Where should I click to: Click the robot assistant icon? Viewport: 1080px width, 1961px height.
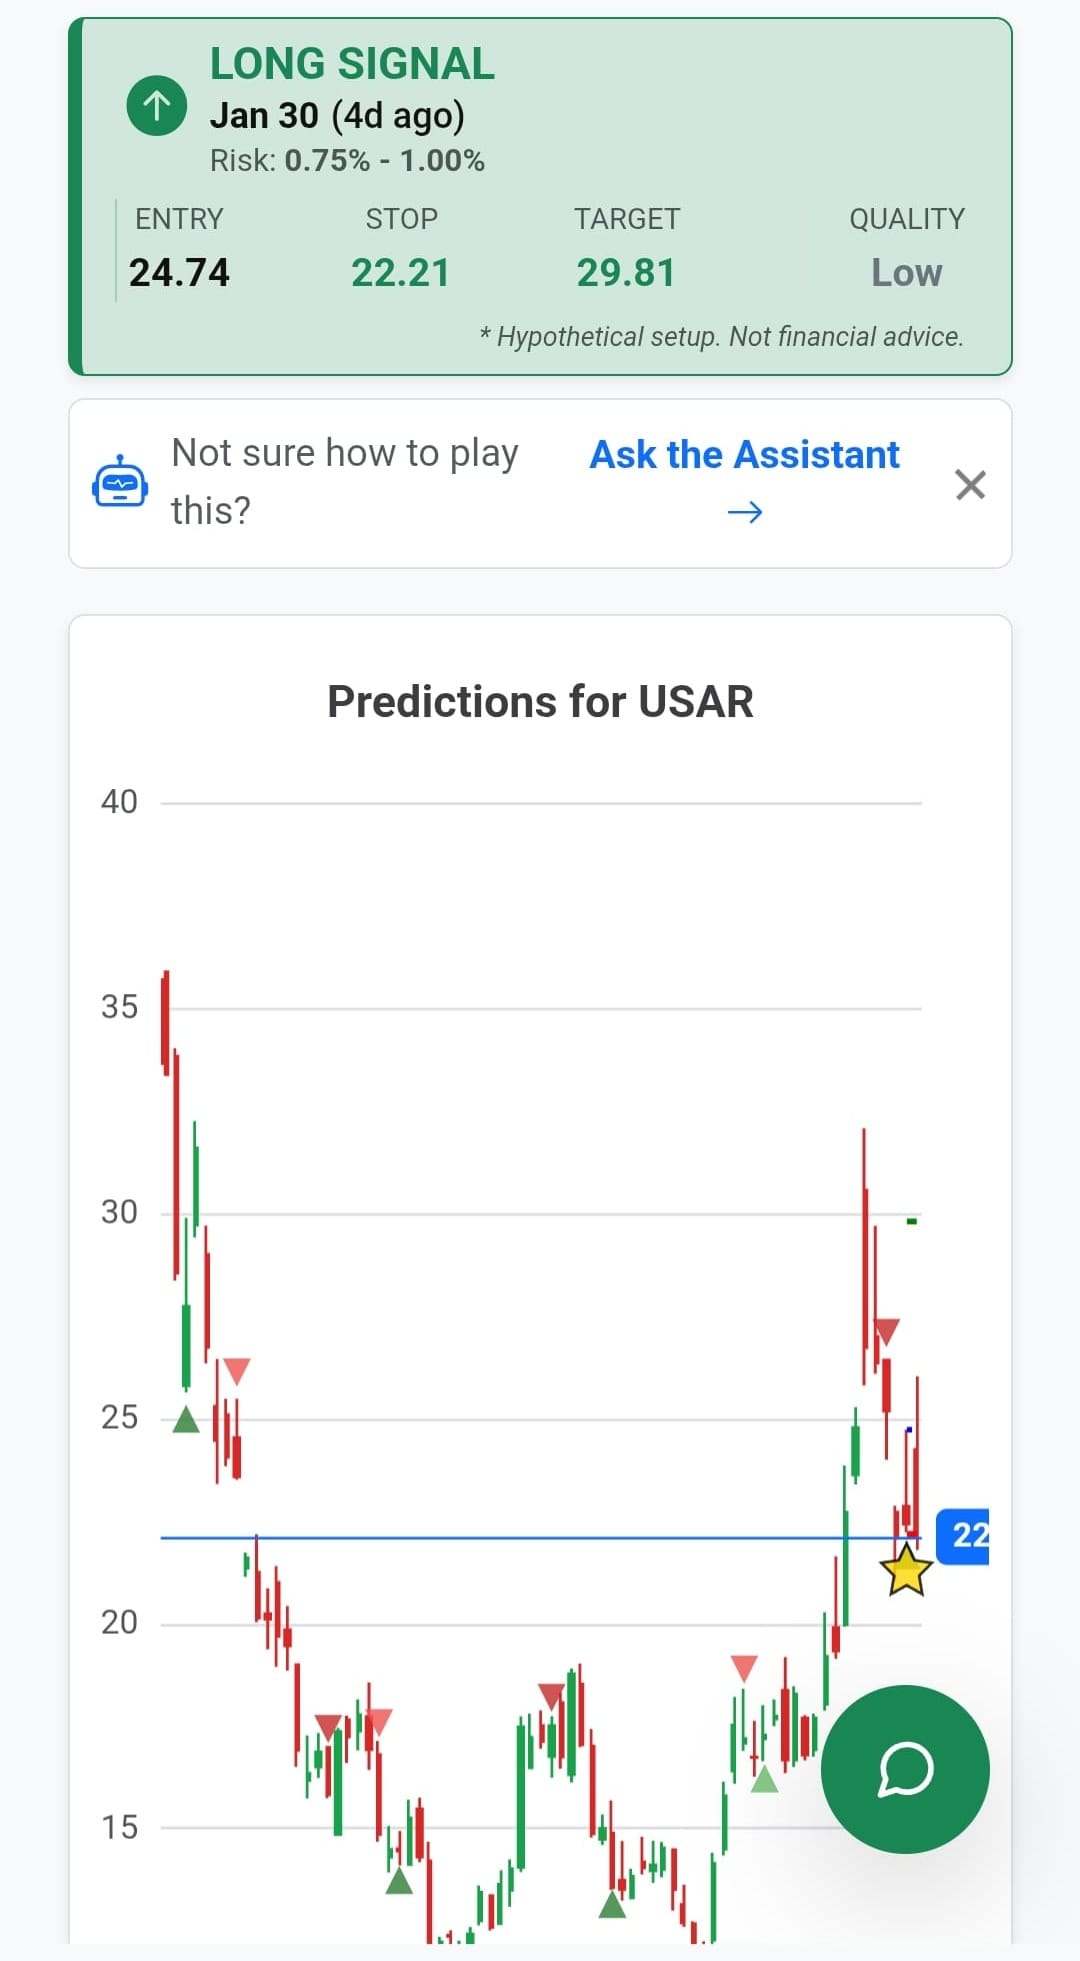click(120, 484)
